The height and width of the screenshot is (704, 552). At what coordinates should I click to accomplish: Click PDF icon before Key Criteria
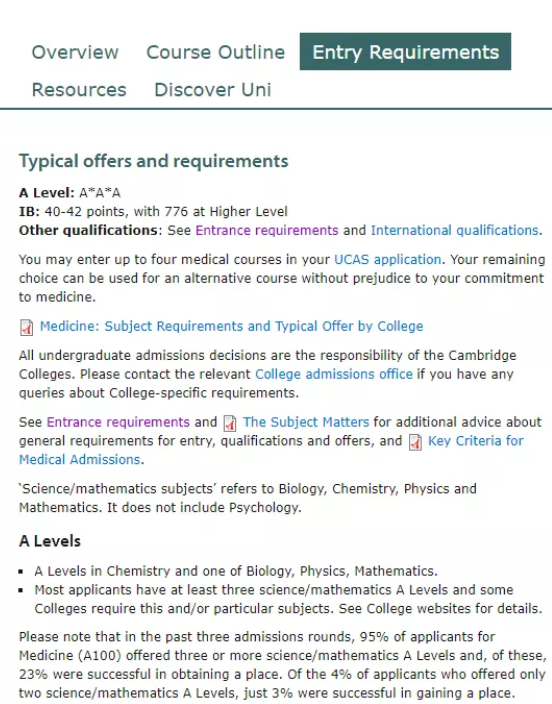[x=415, y=442]
